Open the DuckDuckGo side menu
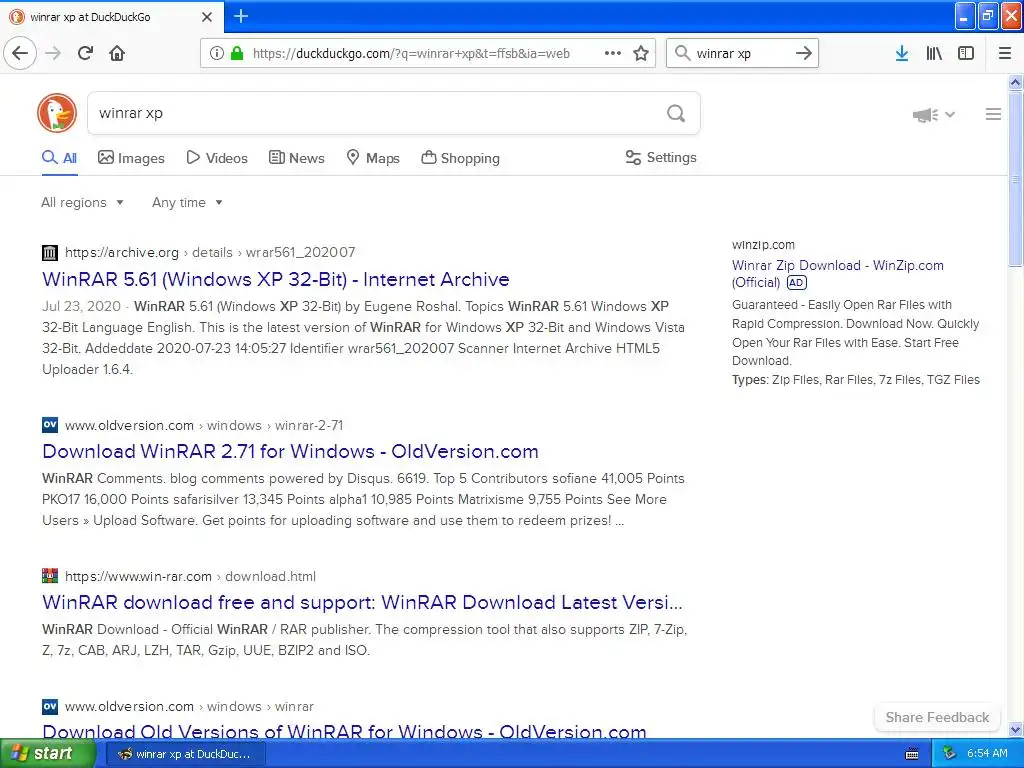This screenshot has width=1024, height=768. (x=993, y=114)
